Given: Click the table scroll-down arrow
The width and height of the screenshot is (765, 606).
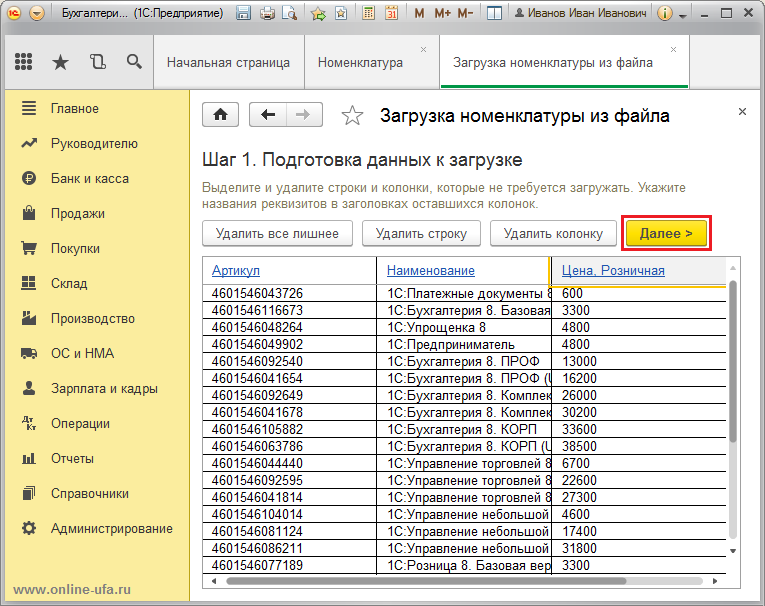Looking at the screenshot, I should point(733,551).
